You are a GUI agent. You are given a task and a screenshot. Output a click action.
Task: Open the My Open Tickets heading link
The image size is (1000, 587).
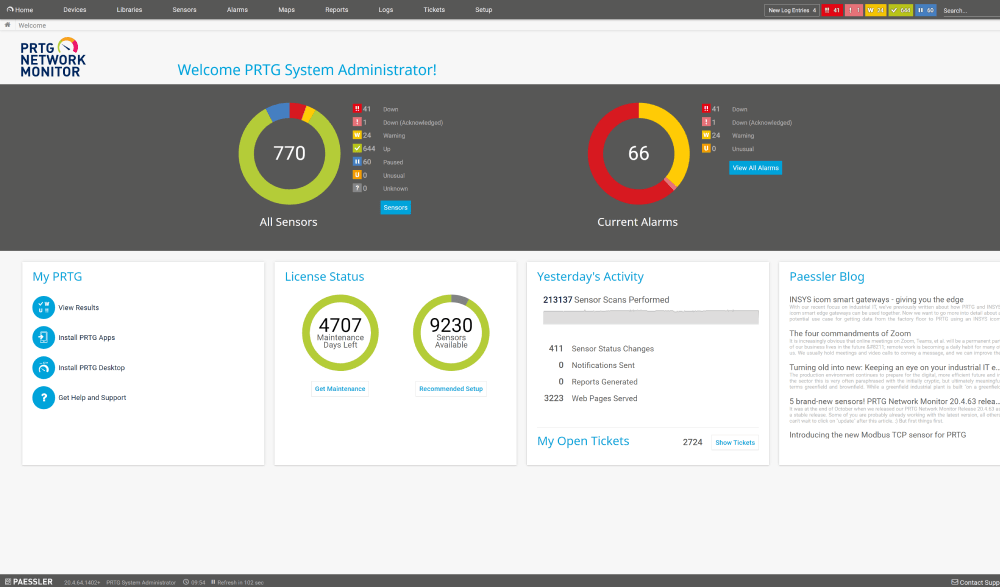[583, 441]
